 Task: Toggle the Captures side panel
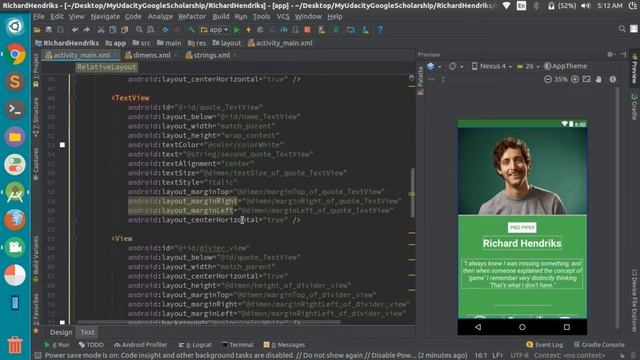pos(36,164)
